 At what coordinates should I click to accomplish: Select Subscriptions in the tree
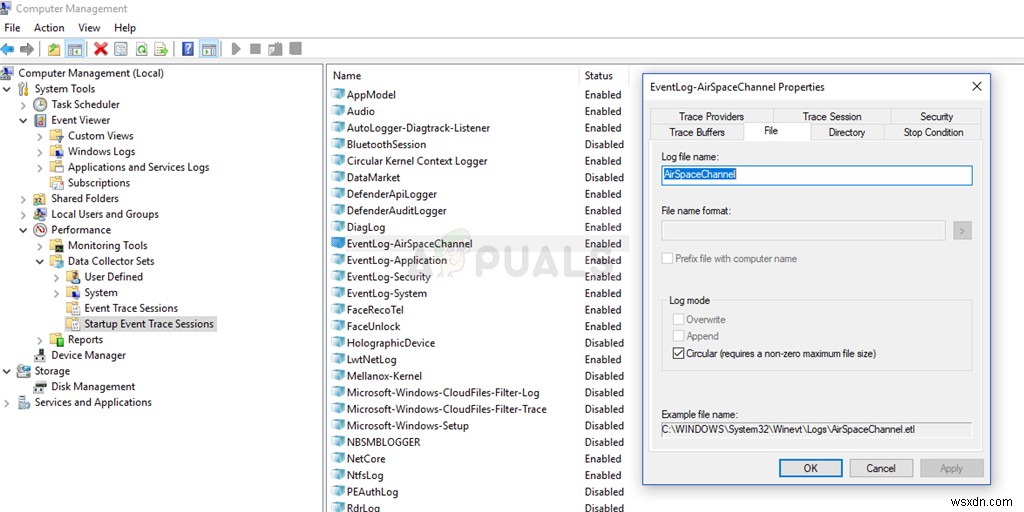99,183
